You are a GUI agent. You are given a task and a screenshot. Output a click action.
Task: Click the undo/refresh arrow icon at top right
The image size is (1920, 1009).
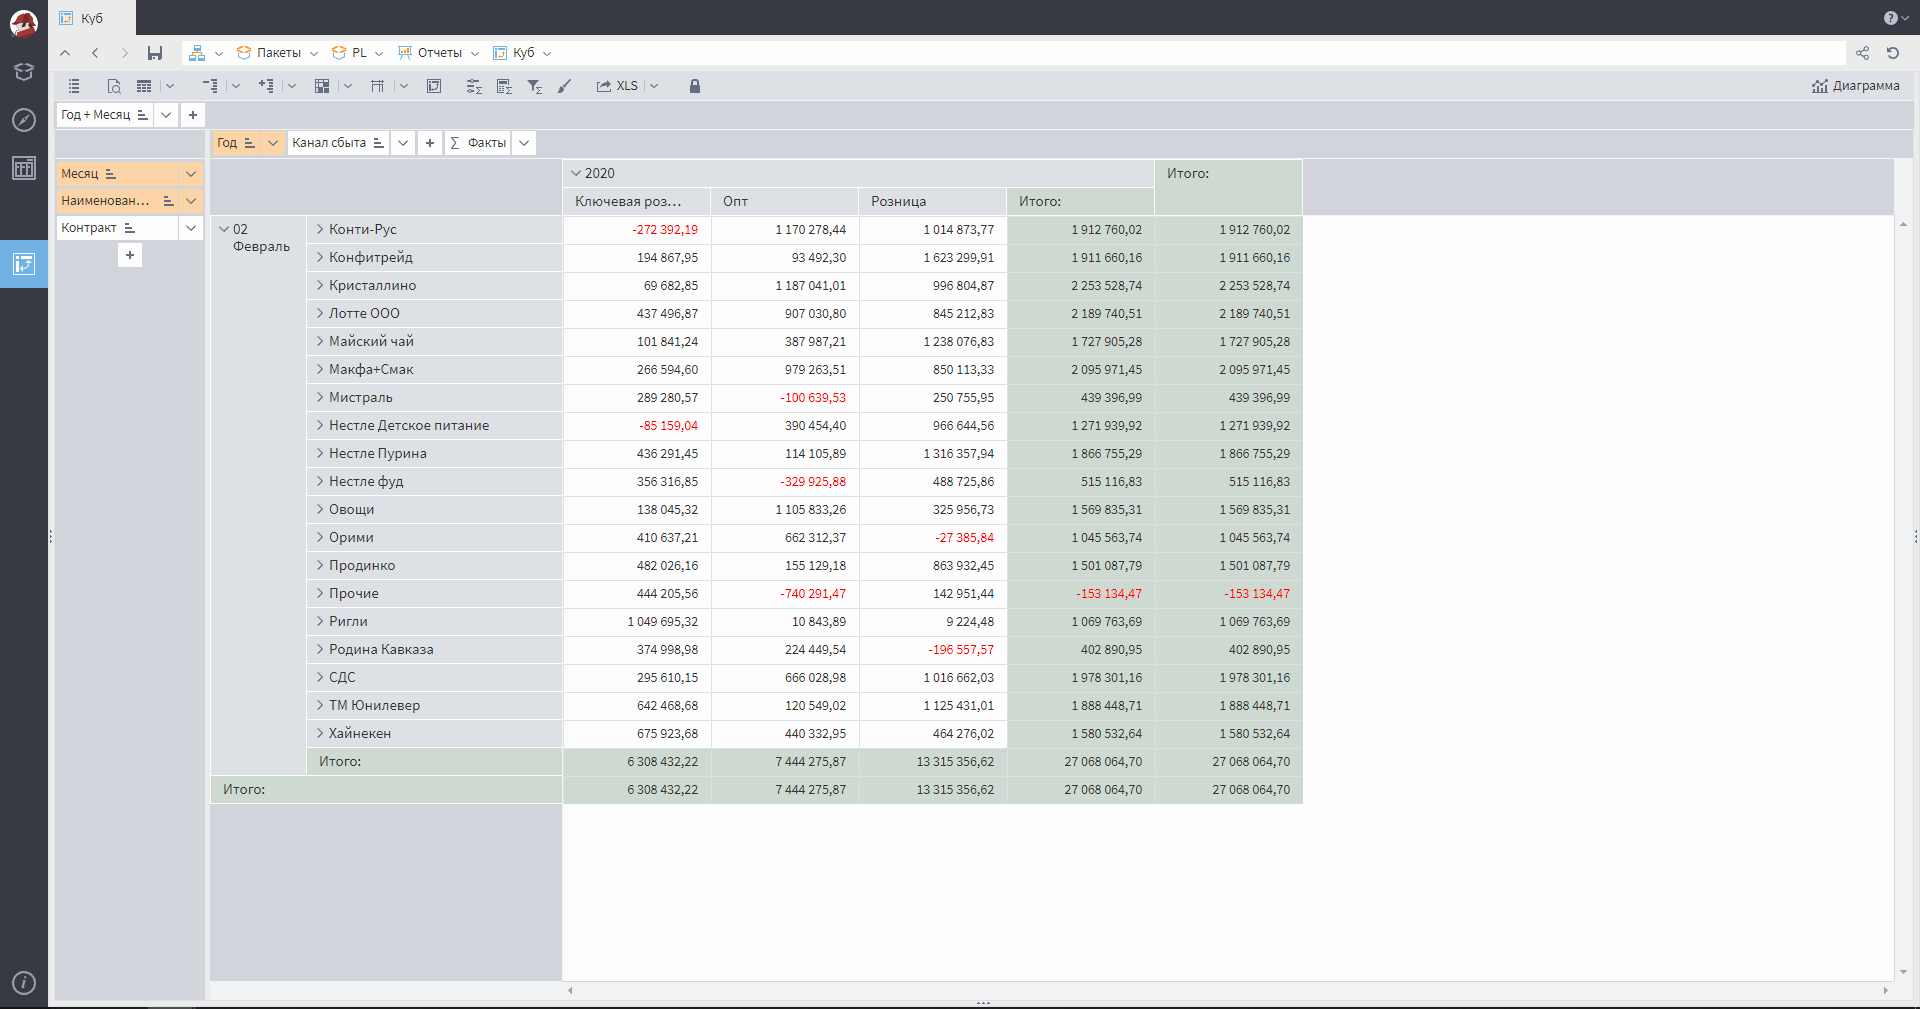(1892, 53)
